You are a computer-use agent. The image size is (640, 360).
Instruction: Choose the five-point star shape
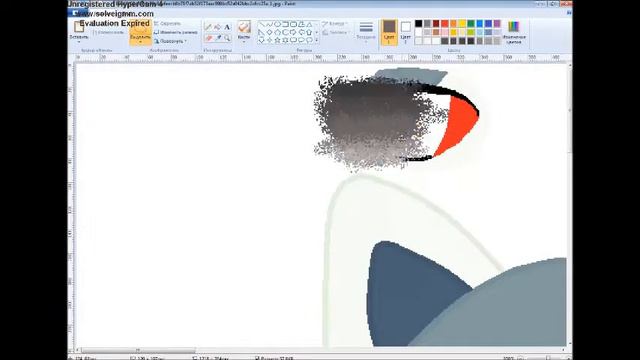(x=277, y=40)
